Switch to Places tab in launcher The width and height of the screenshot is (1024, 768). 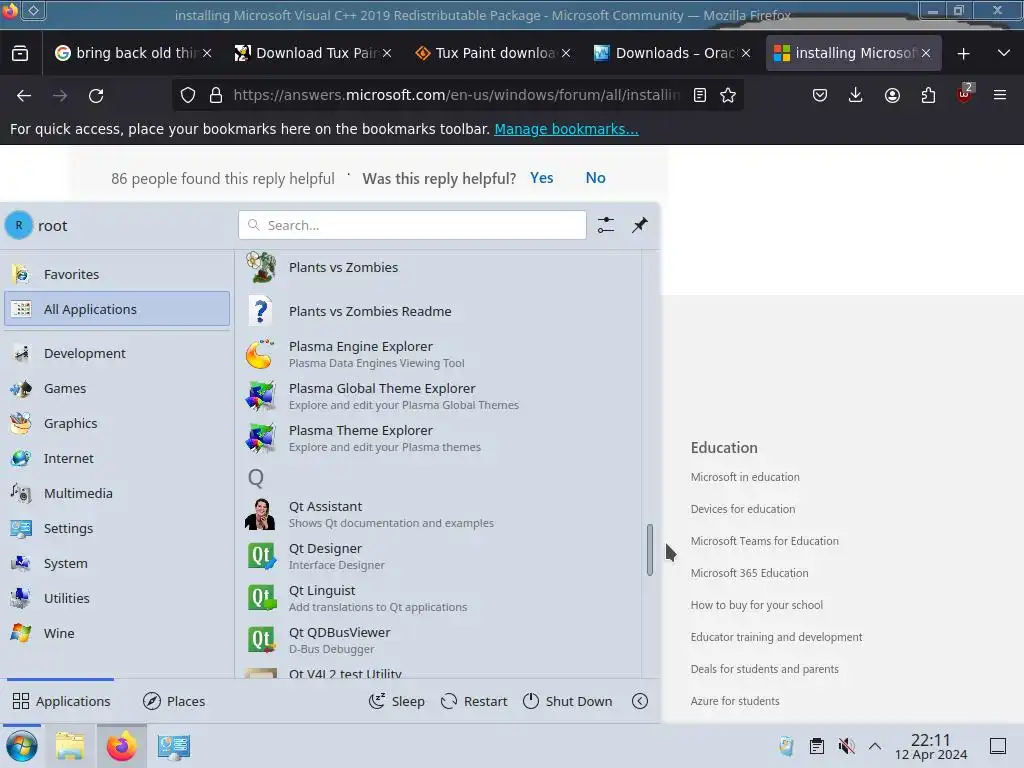click(x=174, y=701)
